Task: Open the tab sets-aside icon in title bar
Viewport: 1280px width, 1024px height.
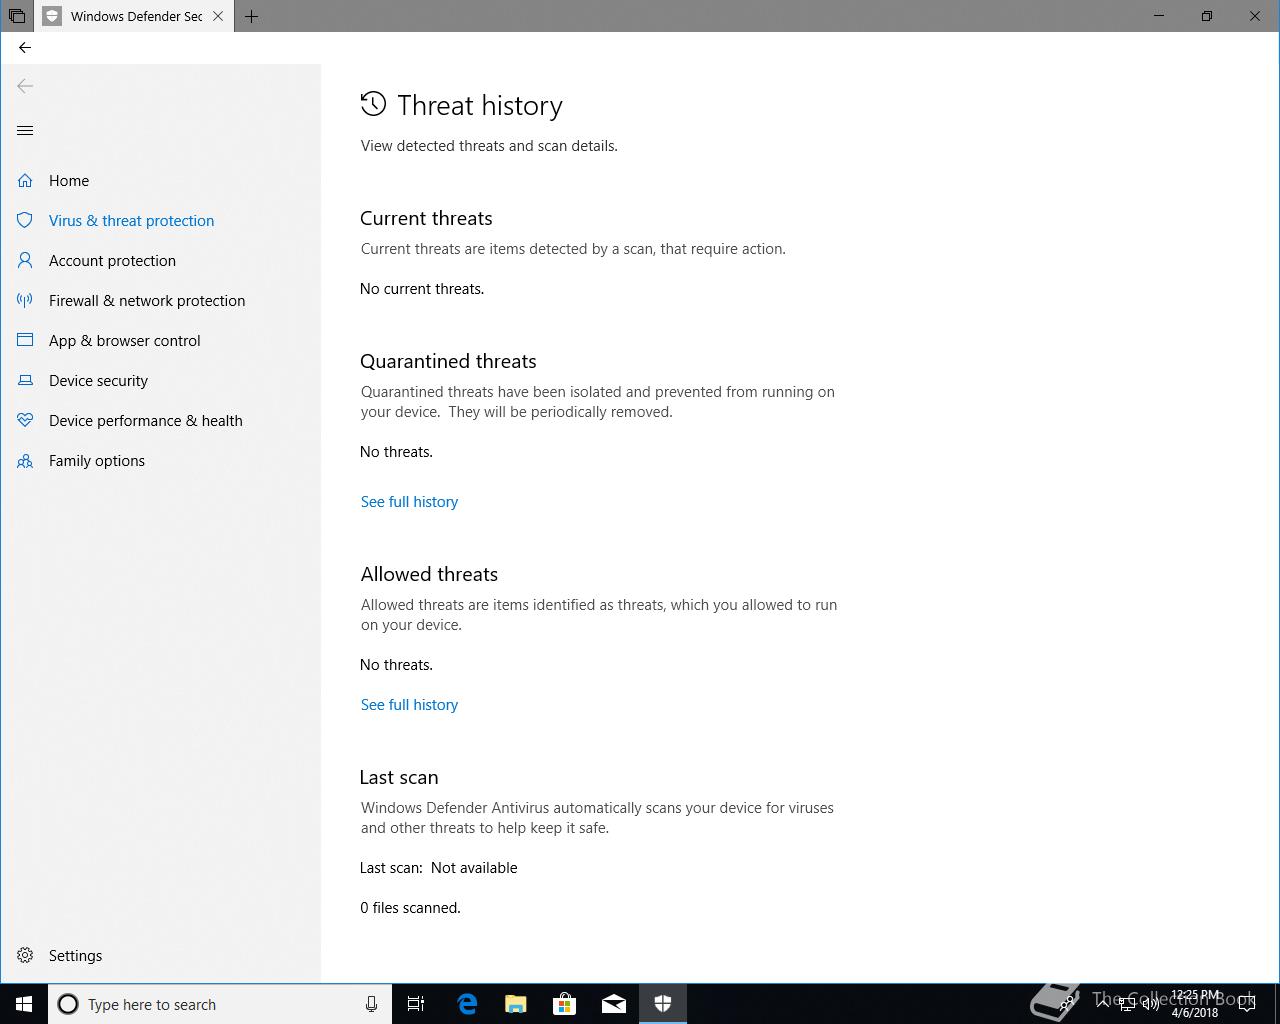Action: click(x=17, y=16)
